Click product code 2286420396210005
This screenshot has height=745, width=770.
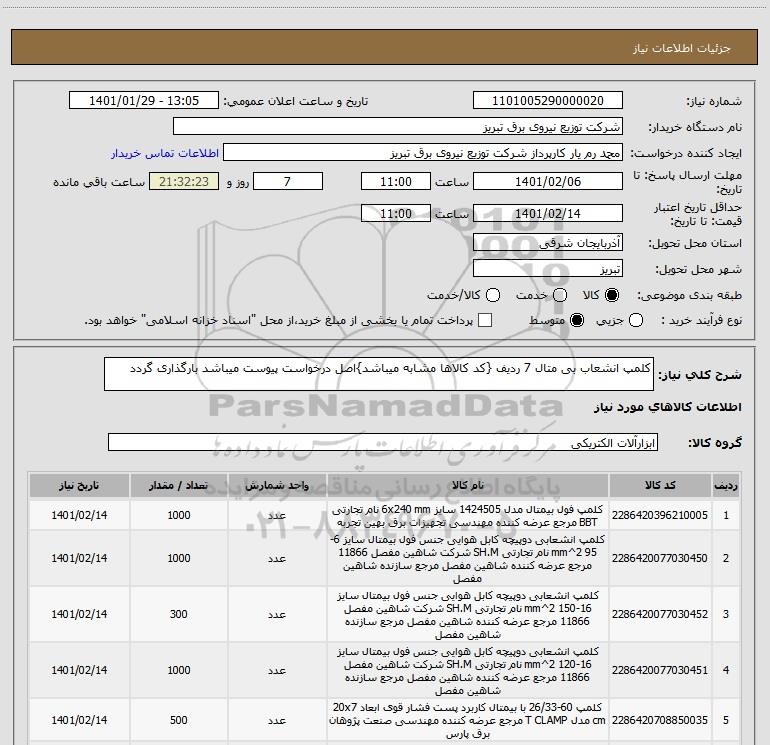coord(660,515)
